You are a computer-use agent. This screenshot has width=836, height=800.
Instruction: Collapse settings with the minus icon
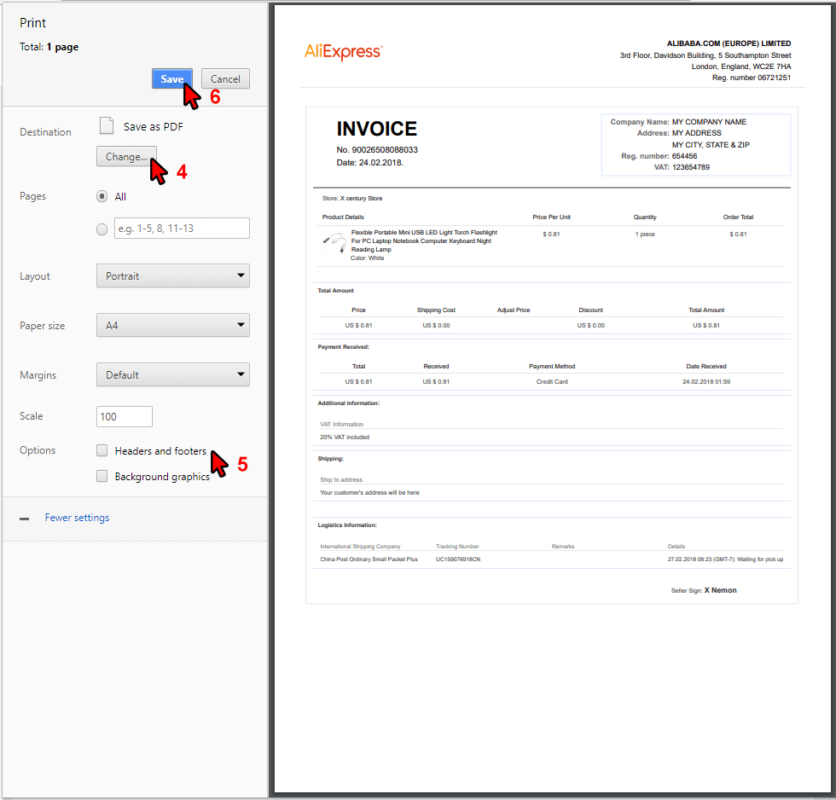point(25,518)
